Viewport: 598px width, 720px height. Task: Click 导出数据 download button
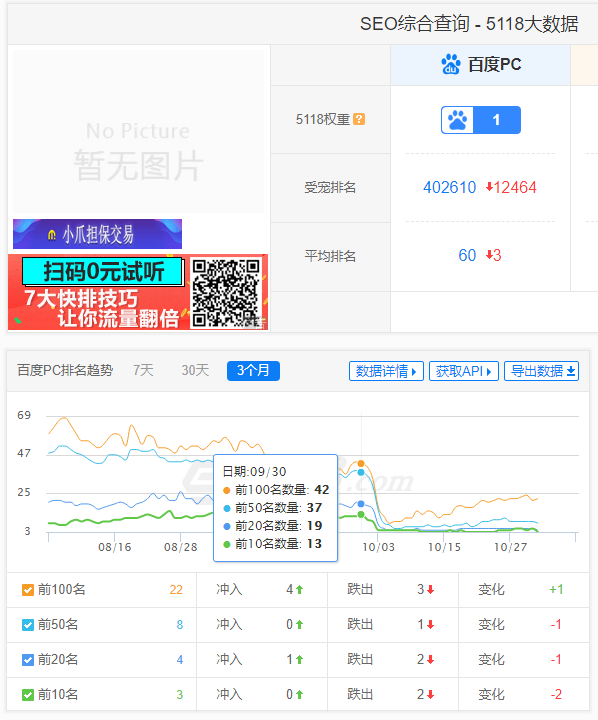click(x=542, y=371)
